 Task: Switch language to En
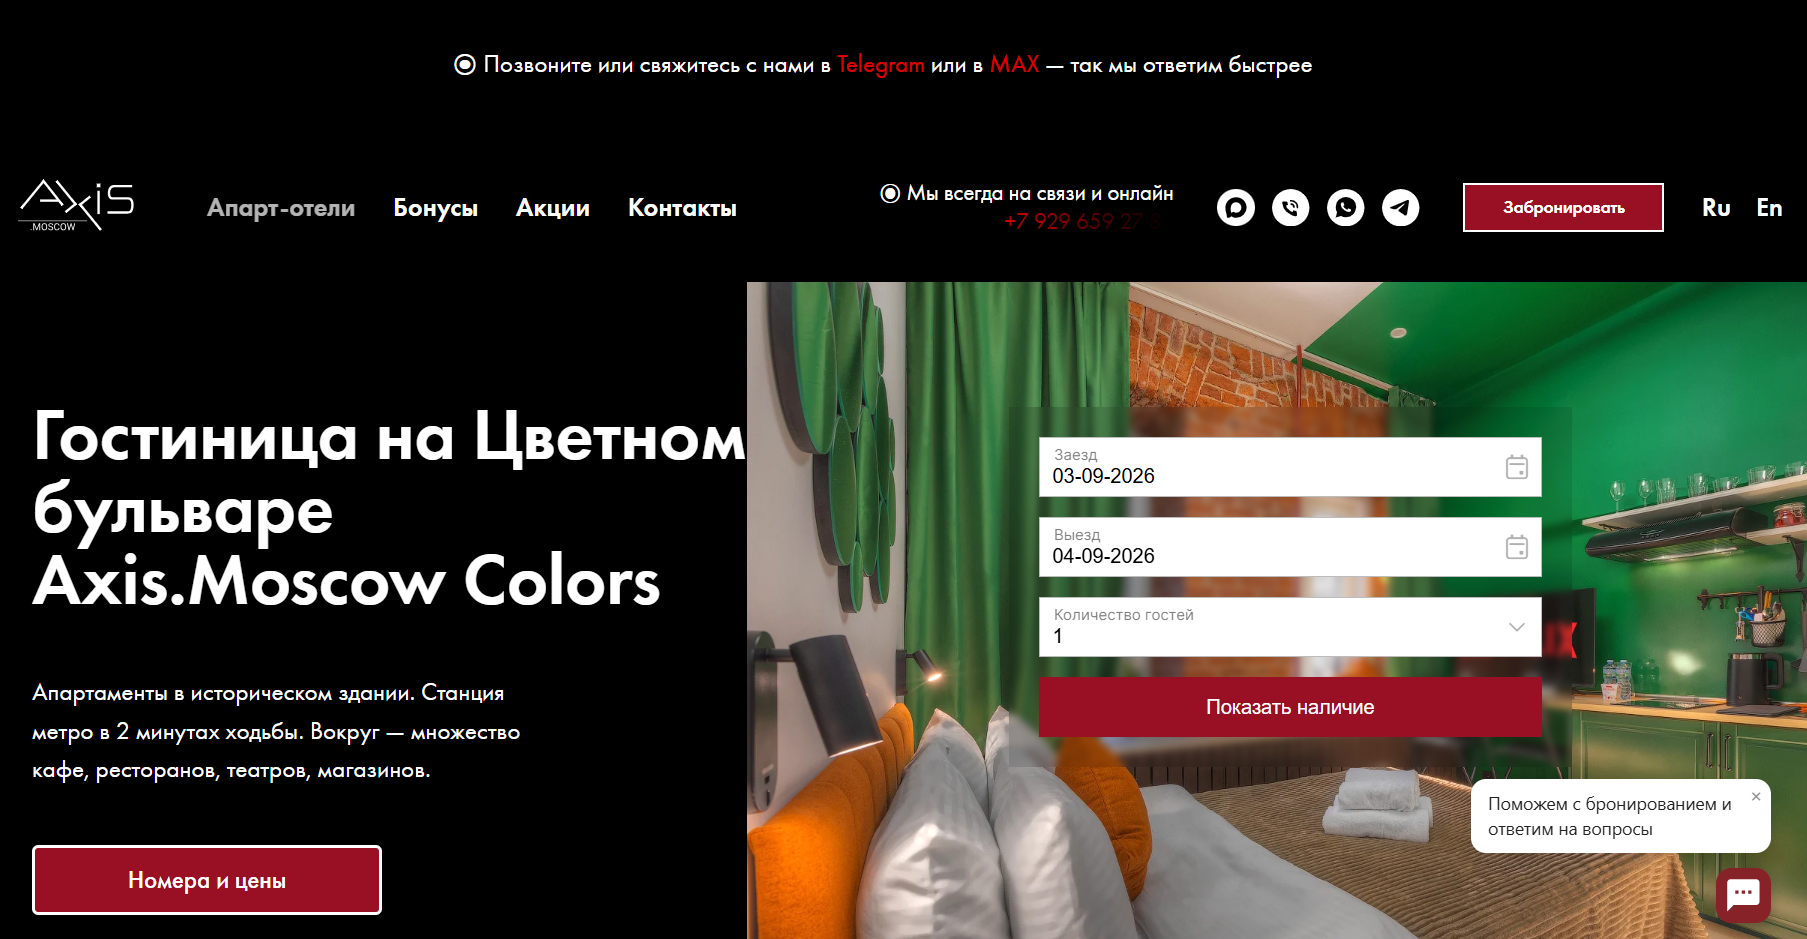pyautogui.click(x=1769, y=208)
